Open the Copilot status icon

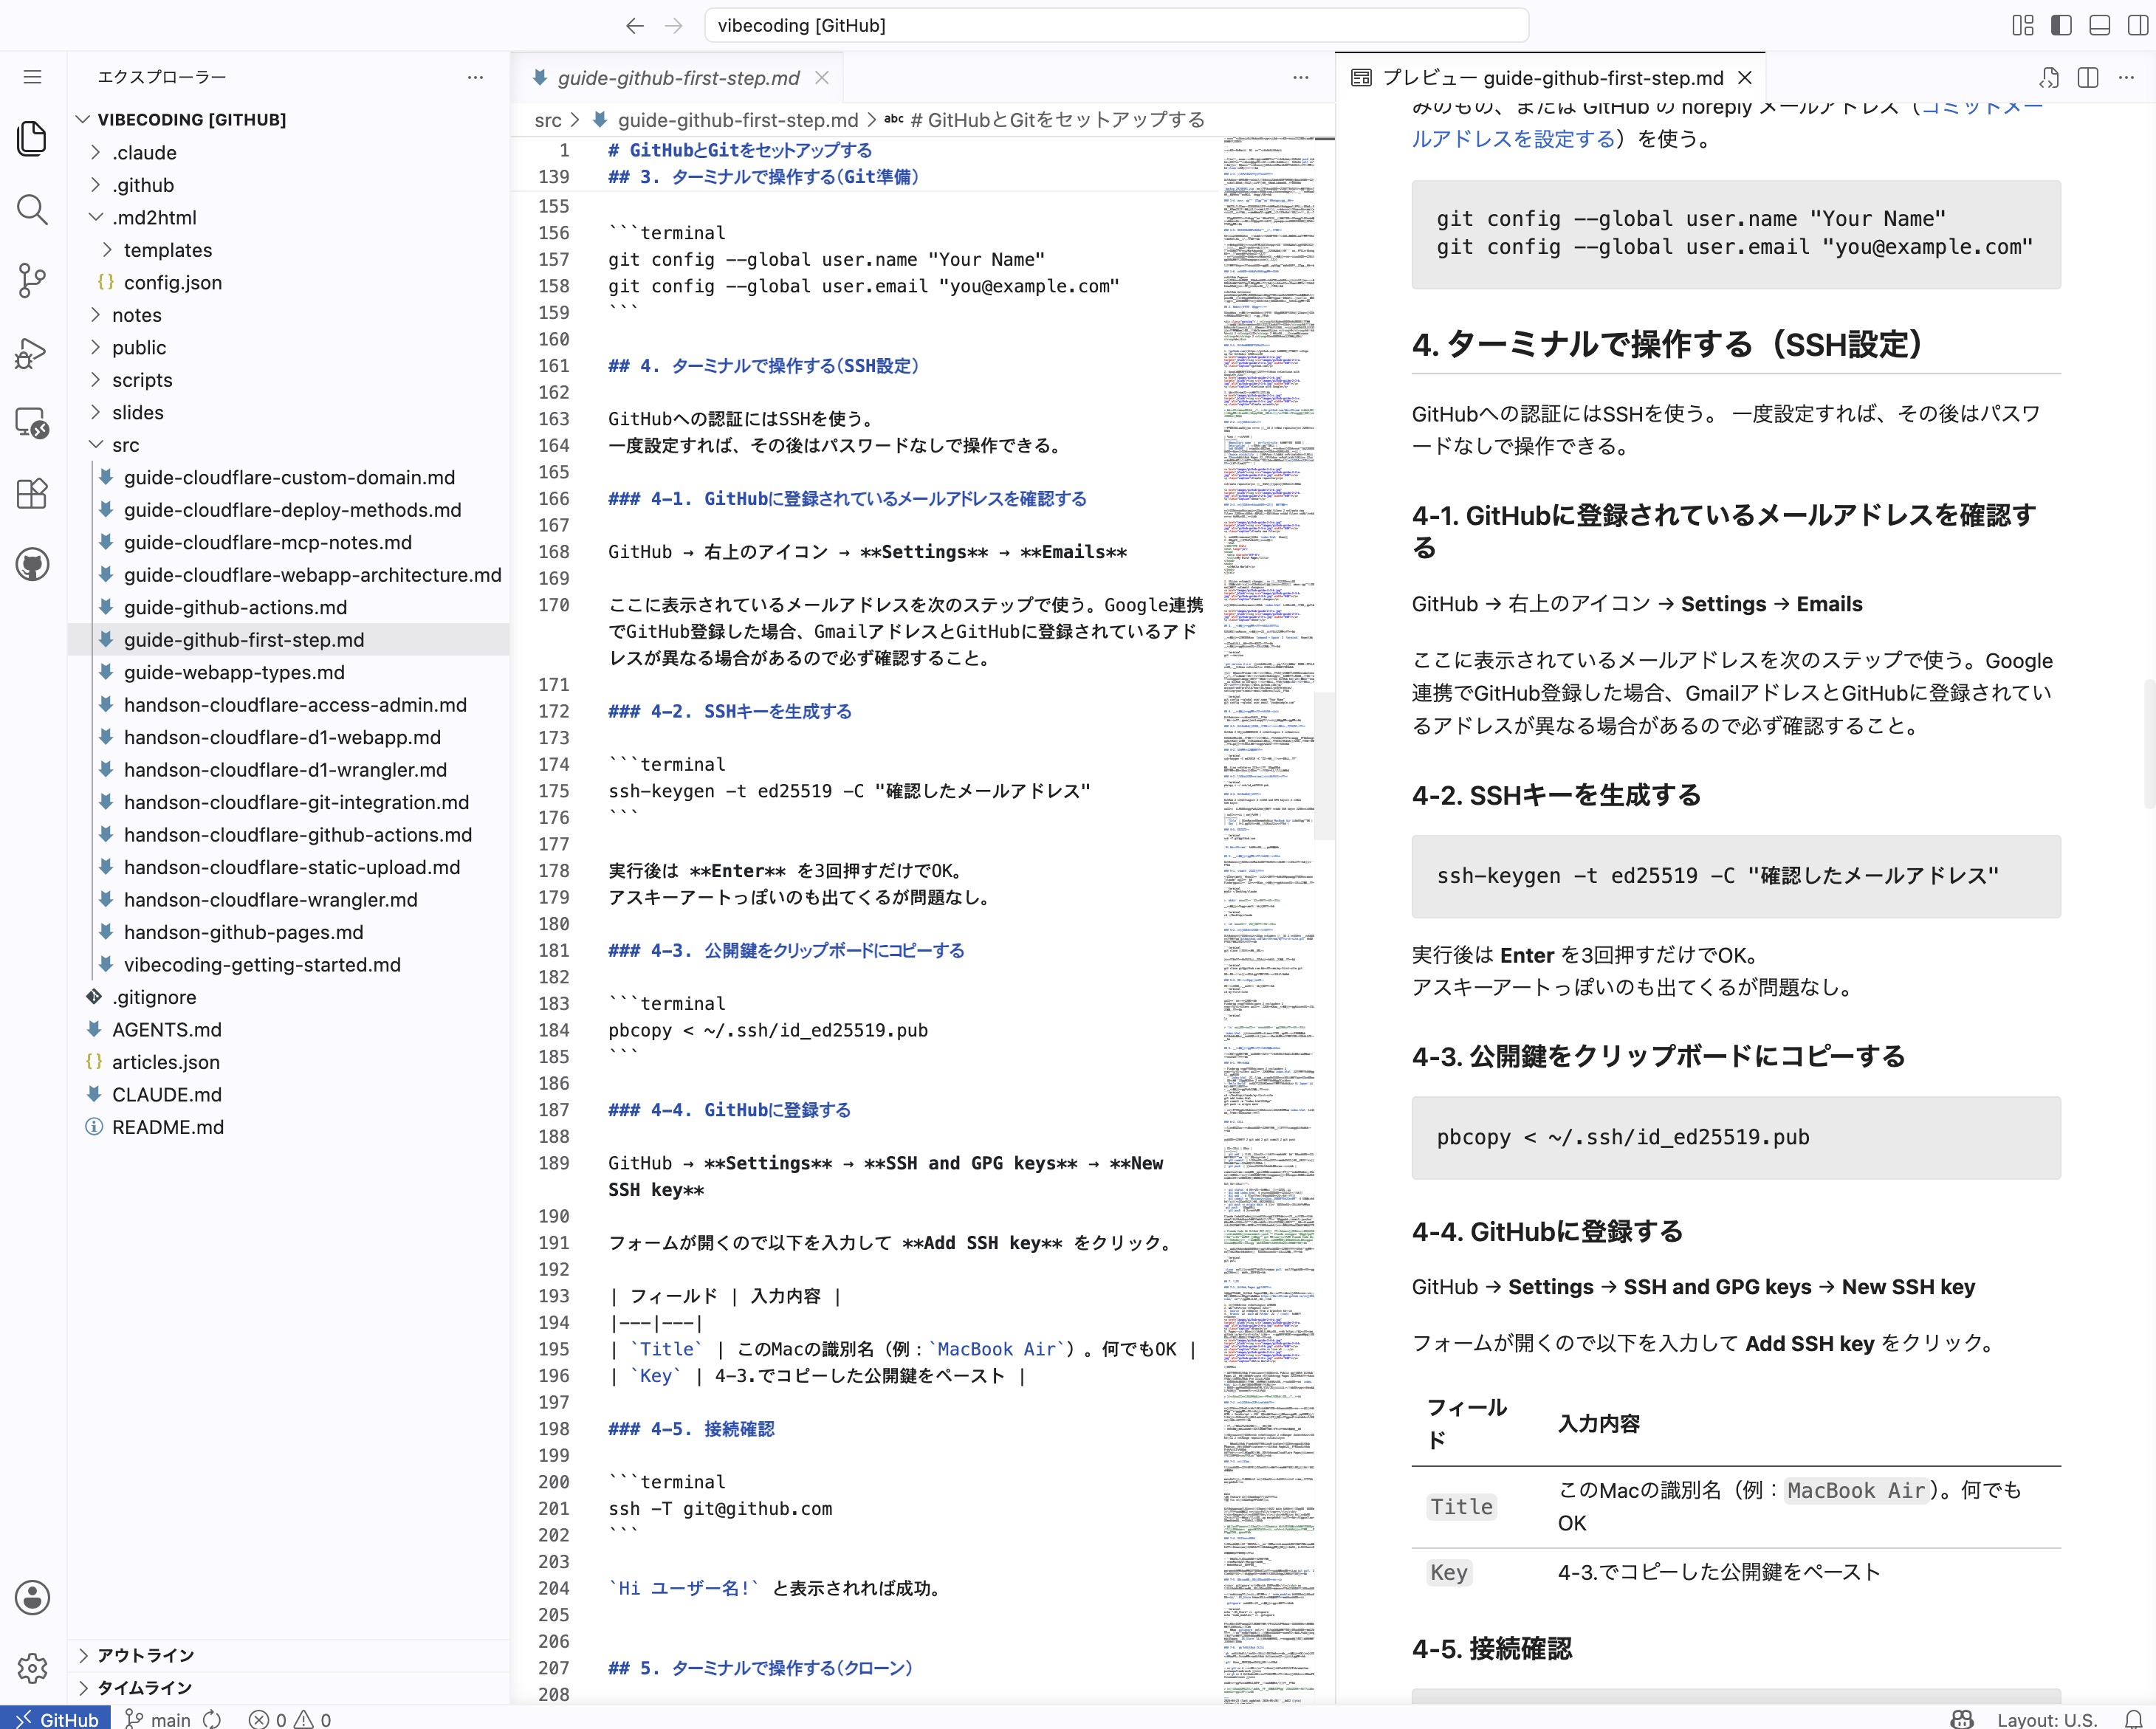point(1962,1718)
